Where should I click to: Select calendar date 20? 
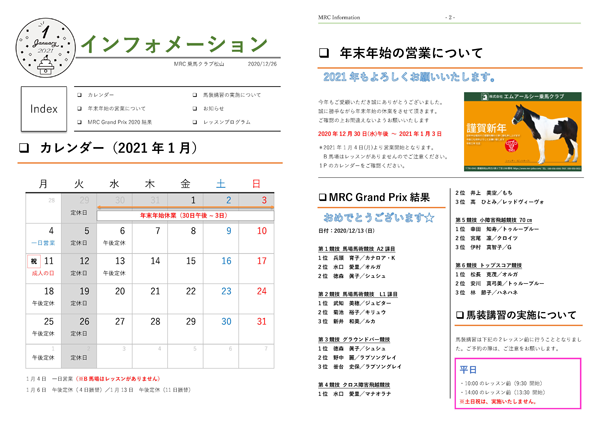tap(120, 291)
